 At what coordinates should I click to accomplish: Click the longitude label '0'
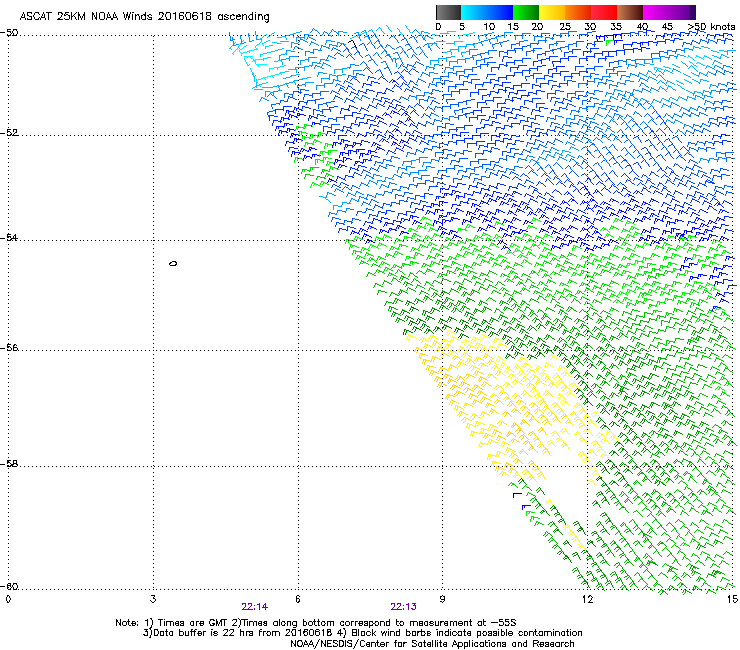(x=8, y=599)
